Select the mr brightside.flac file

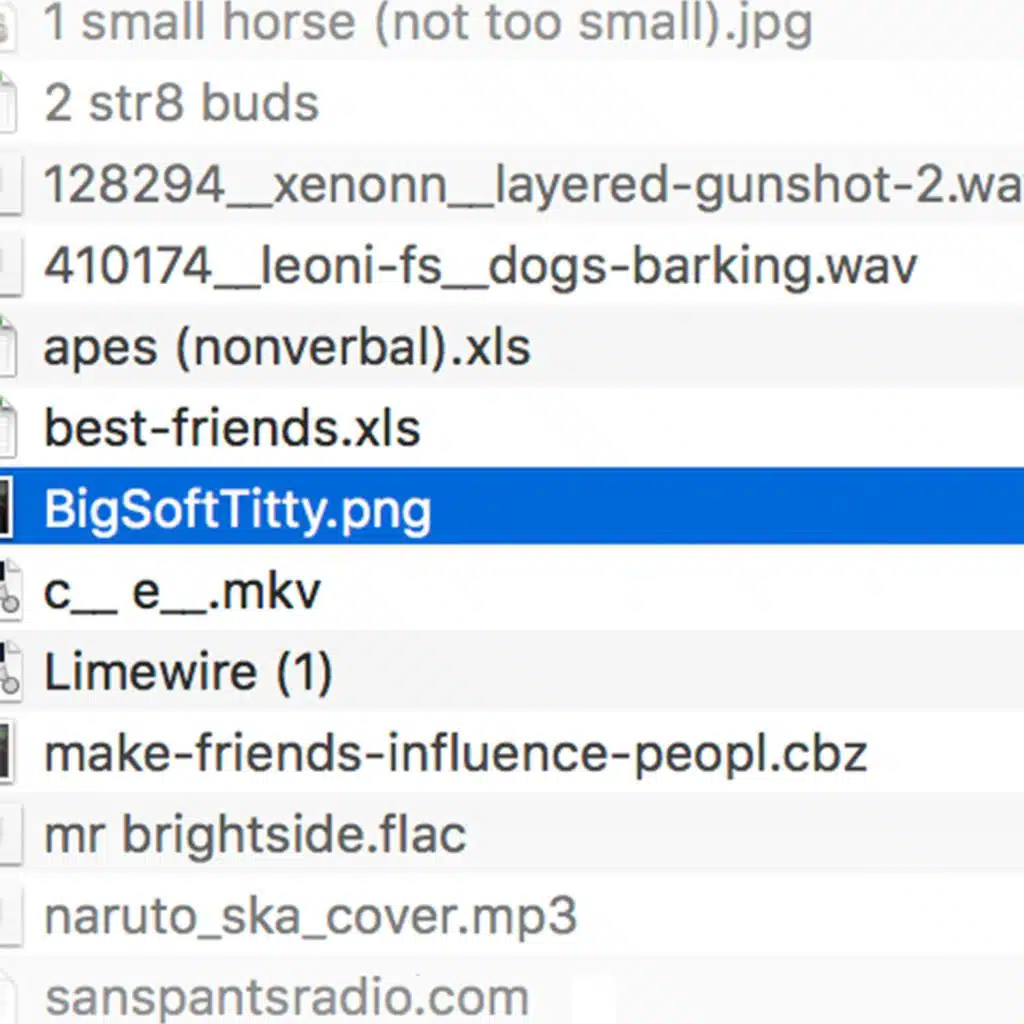255,834
